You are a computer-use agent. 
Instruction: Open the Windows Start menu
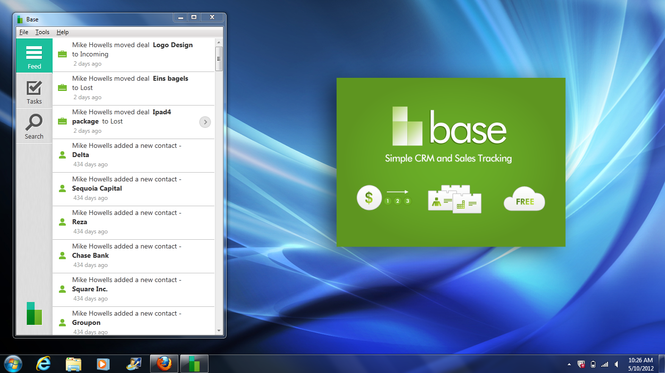13,364
